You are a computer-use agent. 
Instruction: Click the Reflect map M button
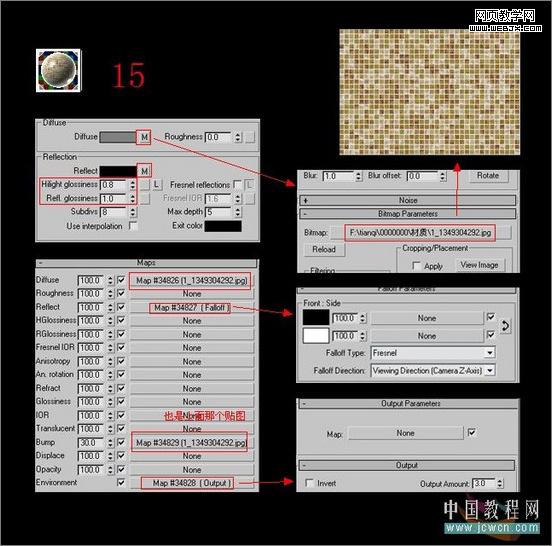point(144,171)
